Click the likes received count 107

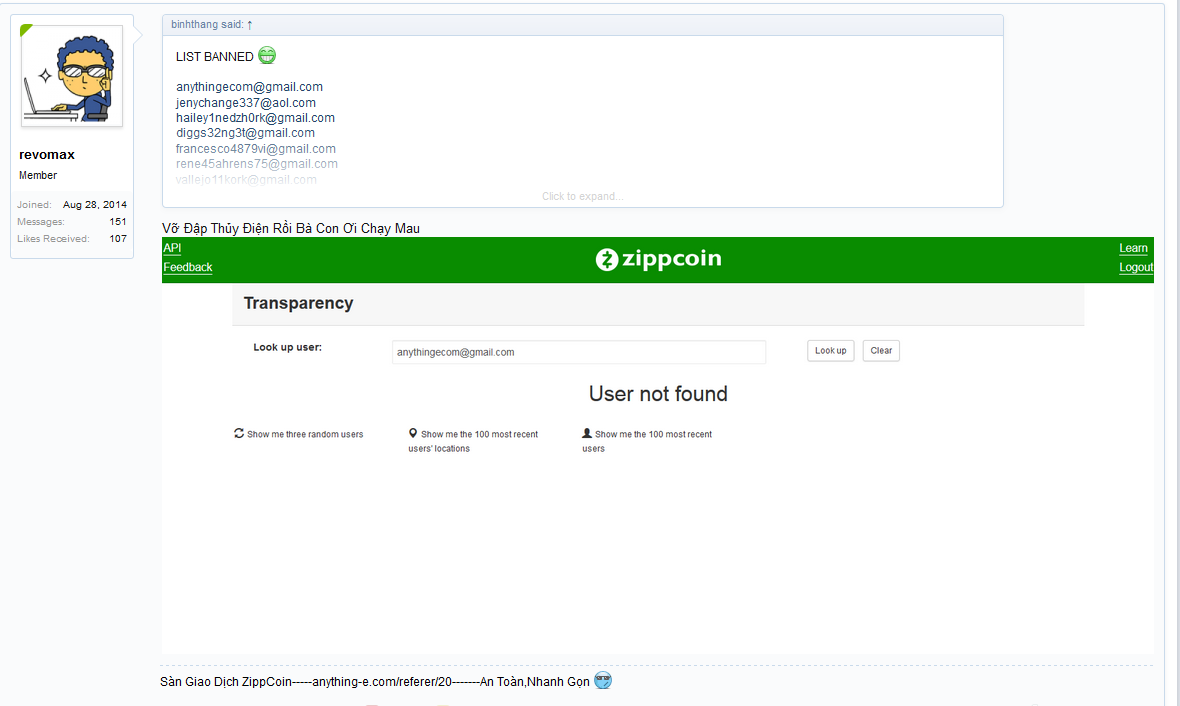point(118,239)
